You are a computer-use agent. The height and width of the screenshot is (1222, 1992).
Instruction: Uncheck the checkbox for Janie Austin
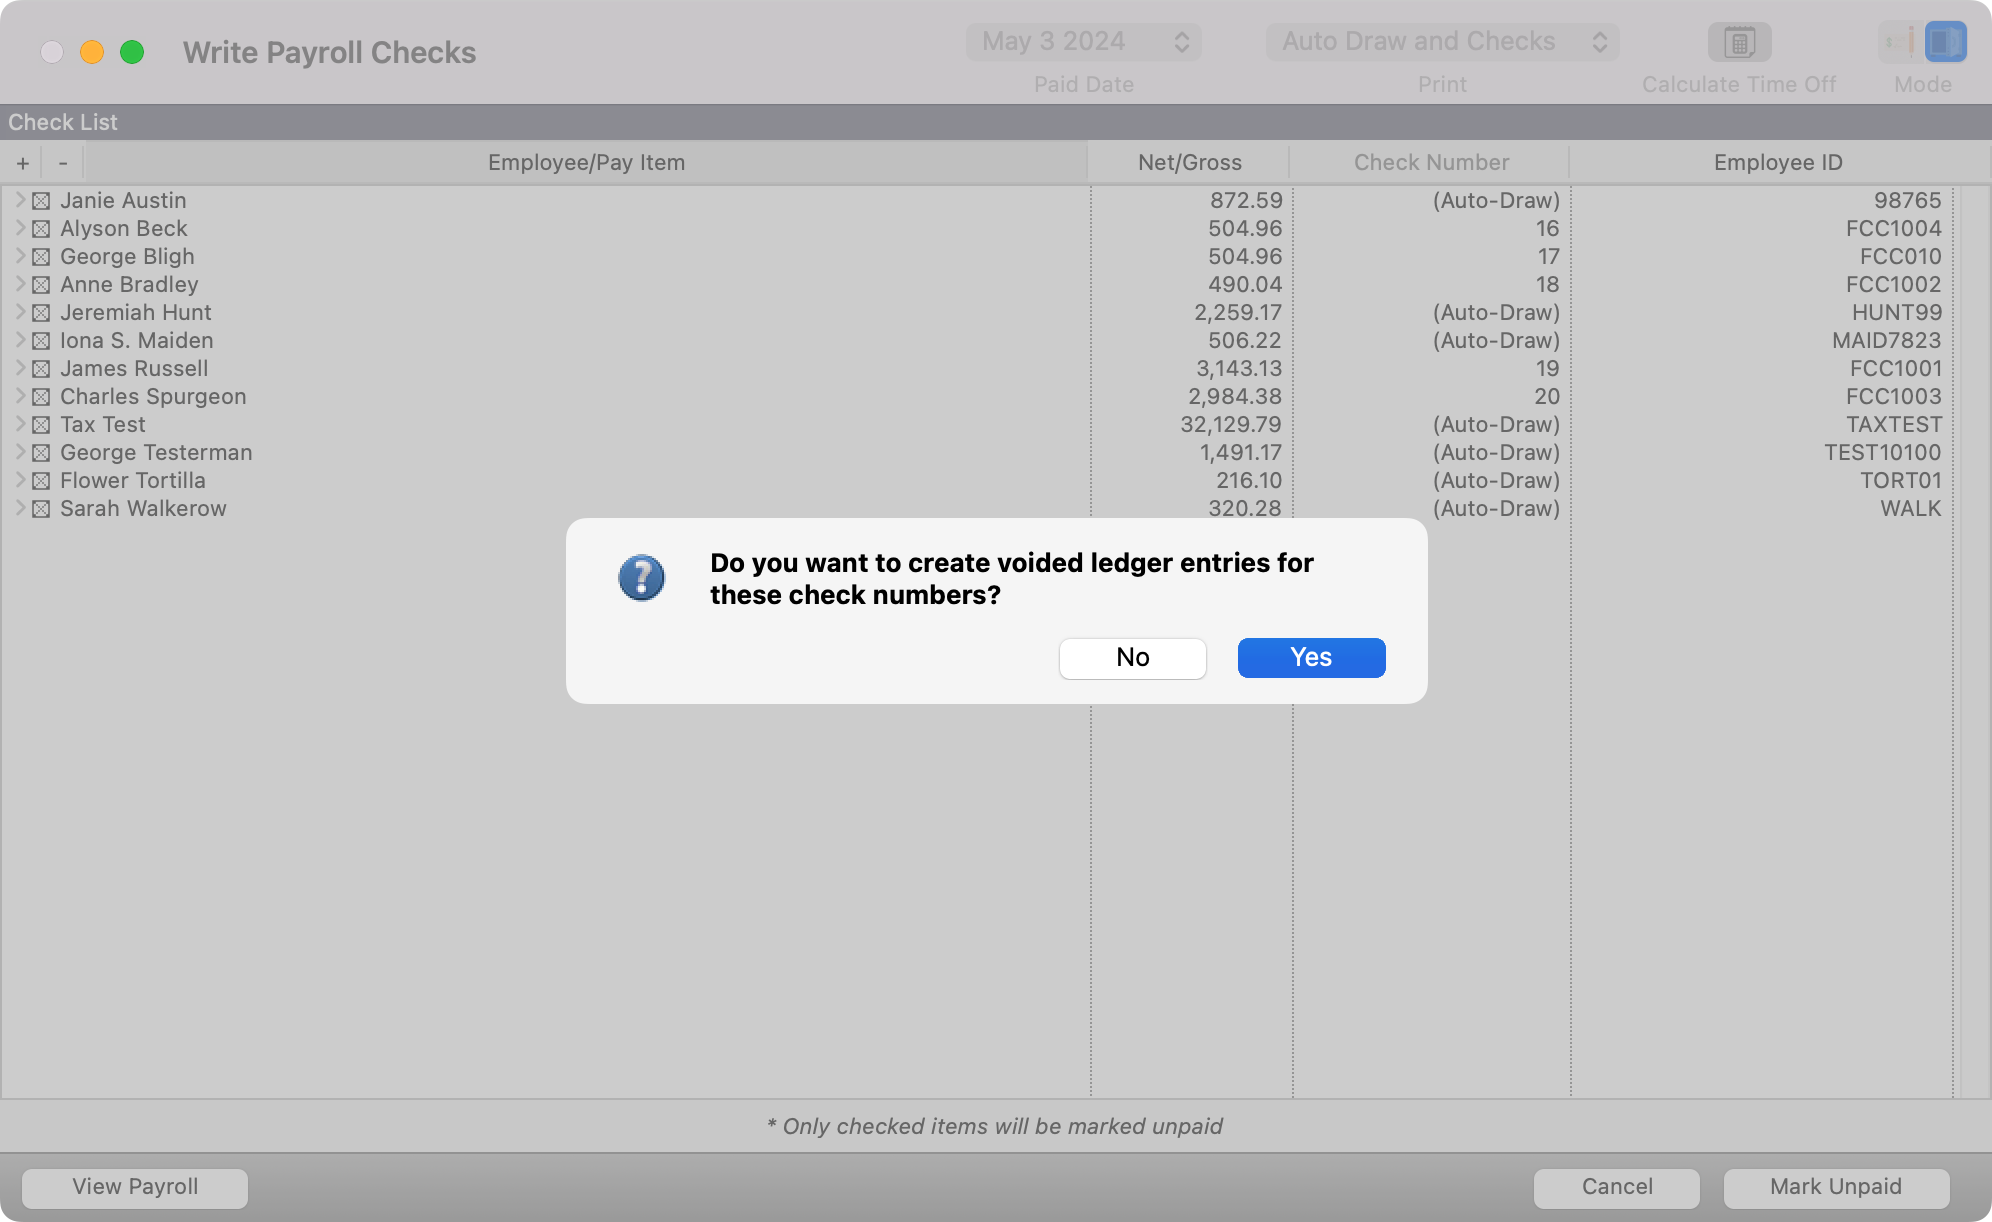(x=41, y=201)
